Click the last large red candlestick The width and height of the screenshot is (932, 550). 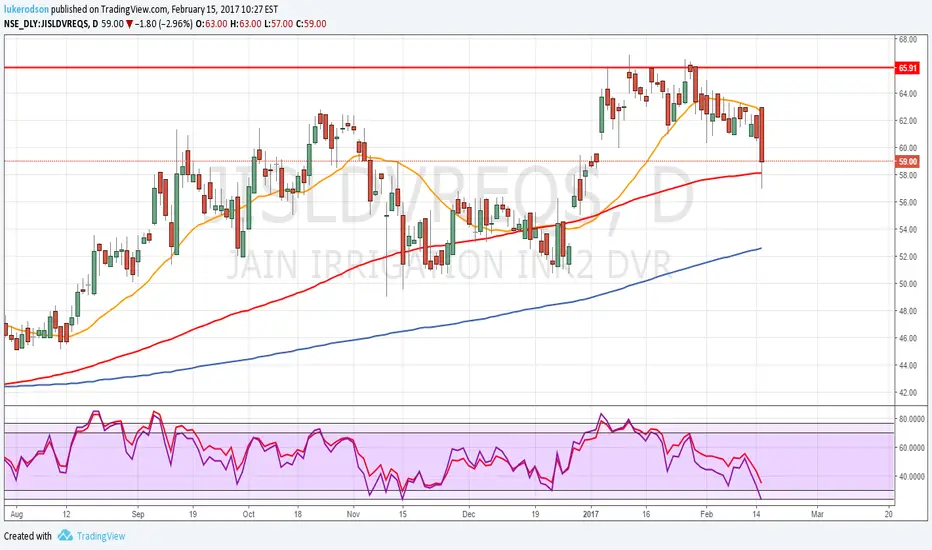coord(761,134)
